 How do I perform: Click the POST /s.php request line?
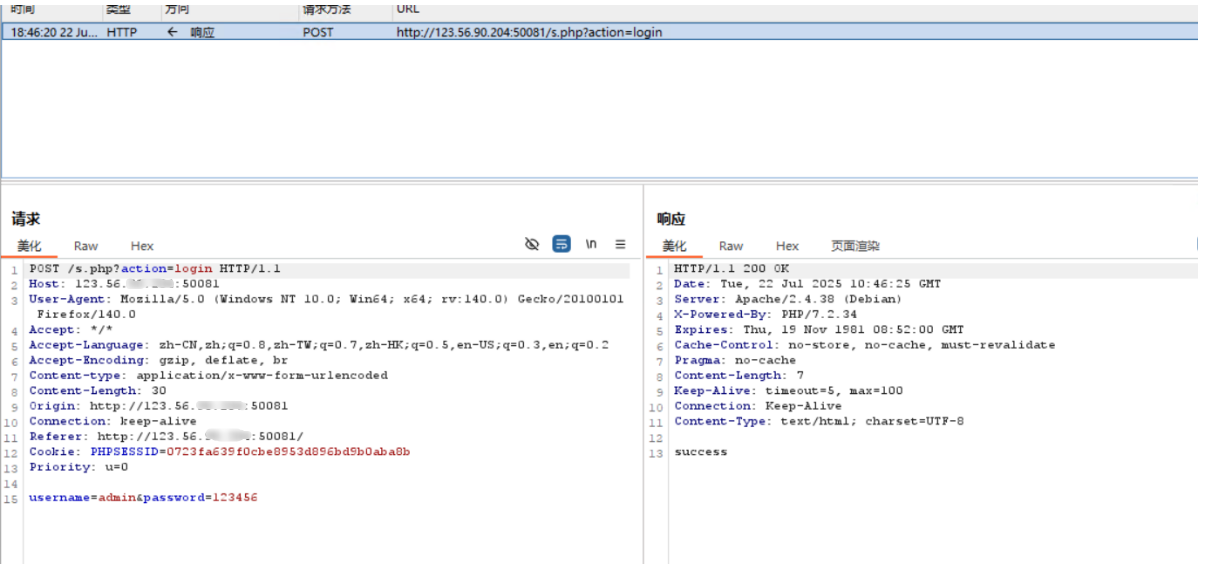[x=155, y=269]
